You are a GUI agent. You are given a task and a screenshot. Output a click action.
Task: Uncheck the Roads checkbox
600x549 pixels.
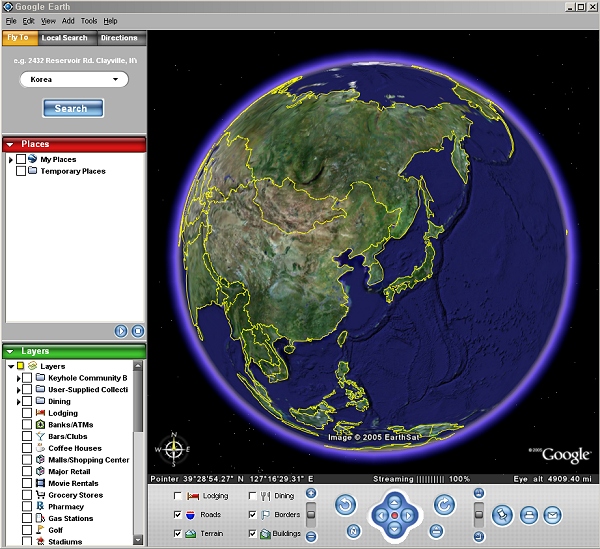[x=178, y=515]
